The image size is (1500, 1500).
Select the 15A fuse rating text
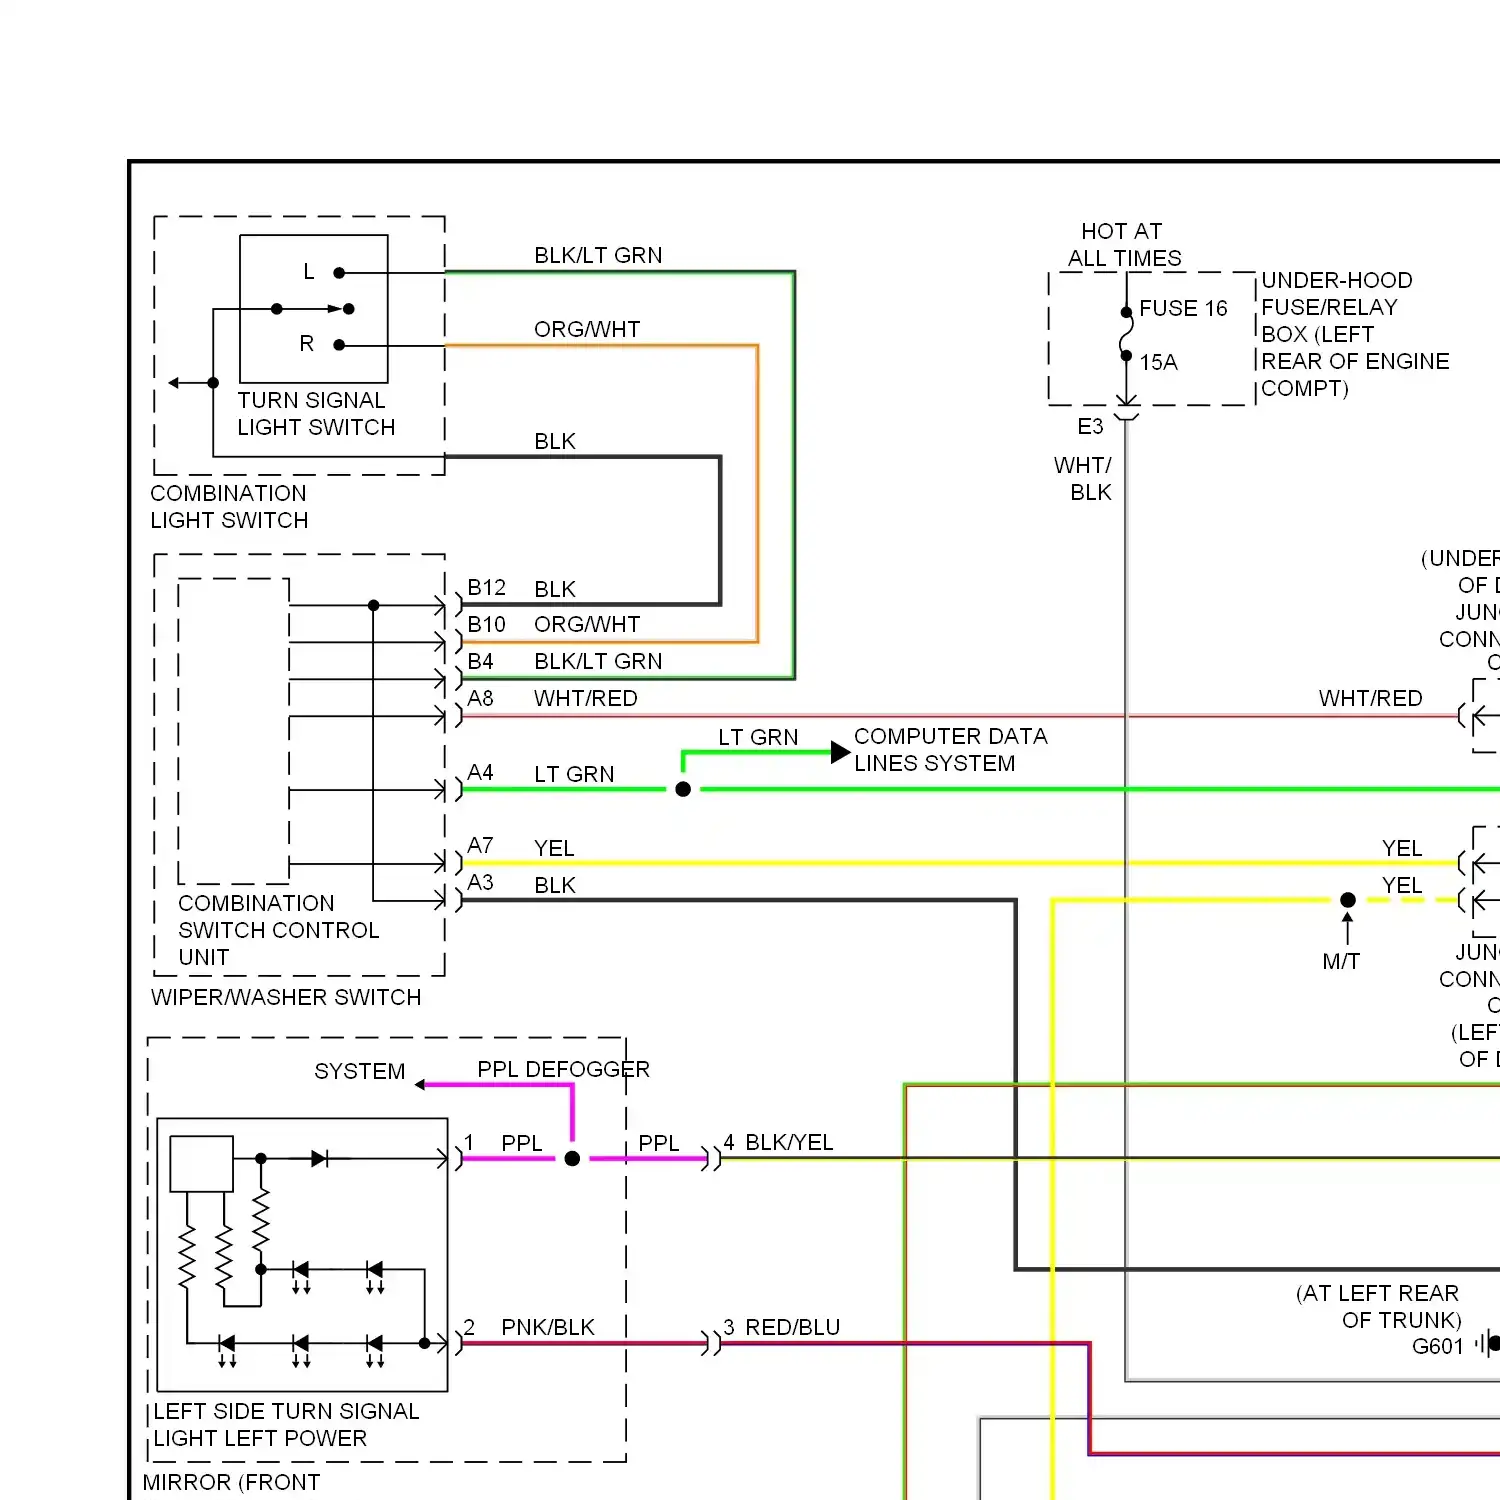coord(1158,362)
